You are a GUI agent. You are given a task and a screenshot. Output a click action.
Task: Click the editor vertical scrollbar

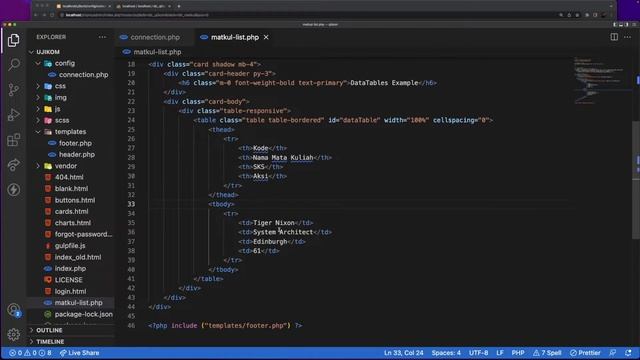pos(636,180)
